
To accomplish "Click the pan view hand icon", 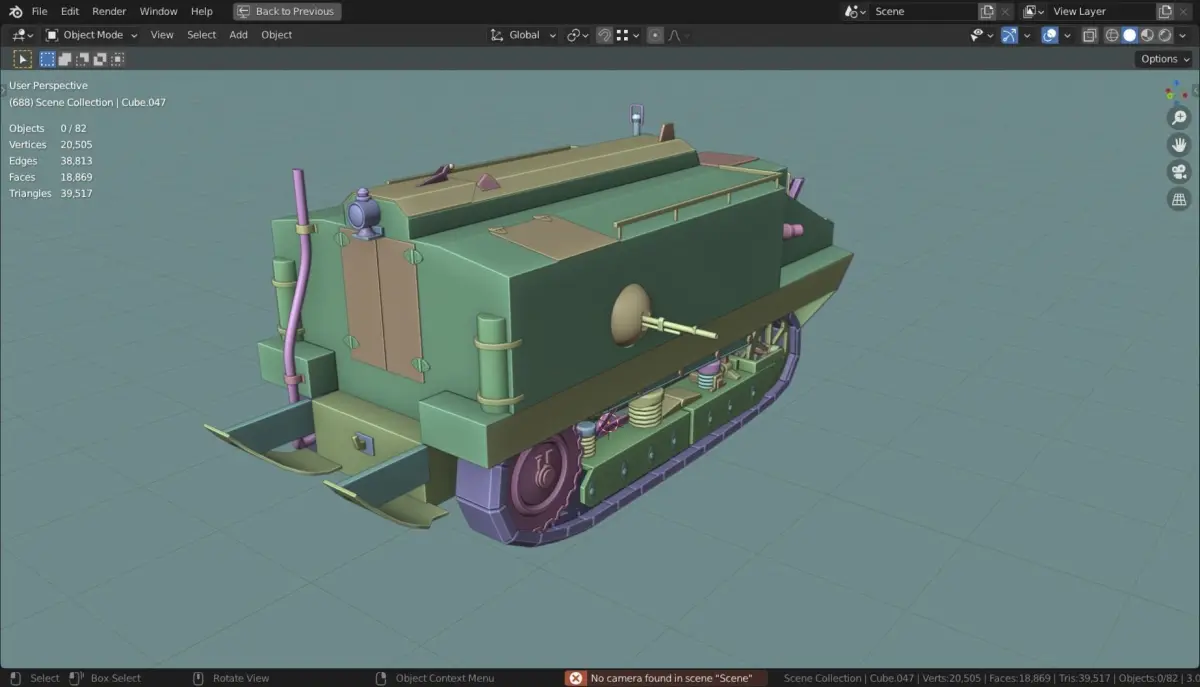I will tap(1179, 144).
